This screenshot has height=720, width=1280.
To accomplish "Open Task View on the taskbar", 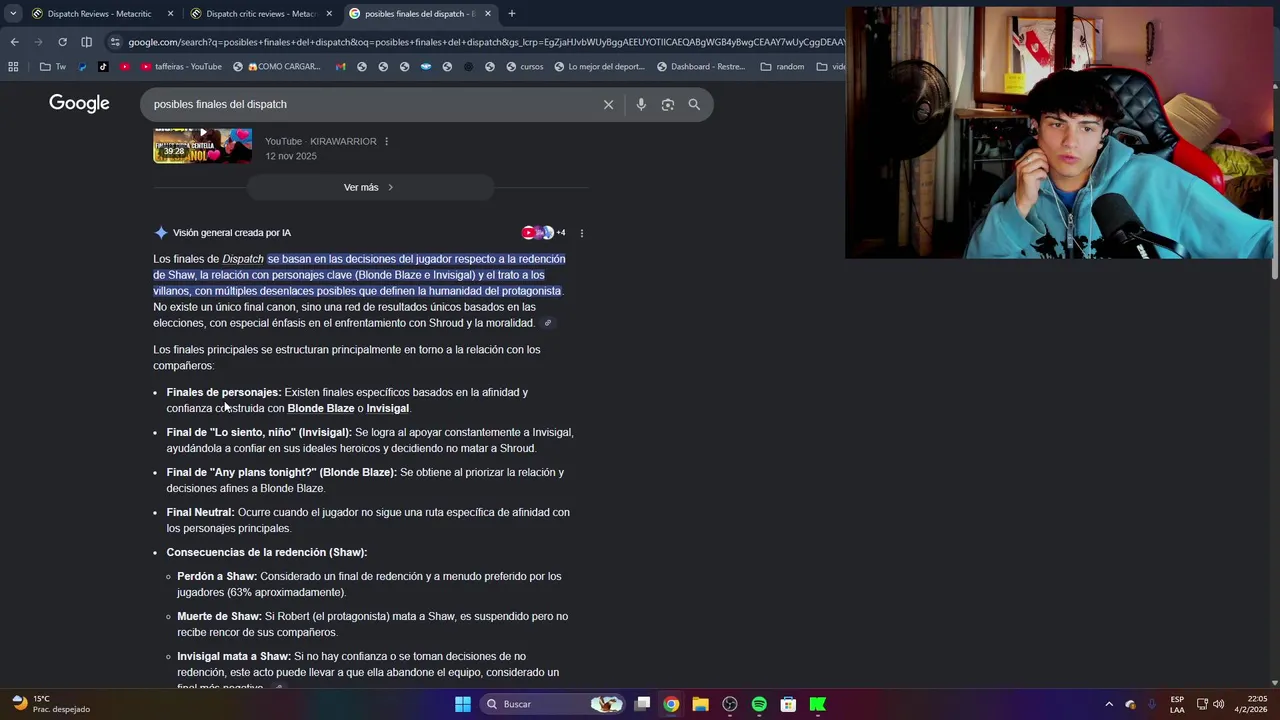I will [643, 704].
